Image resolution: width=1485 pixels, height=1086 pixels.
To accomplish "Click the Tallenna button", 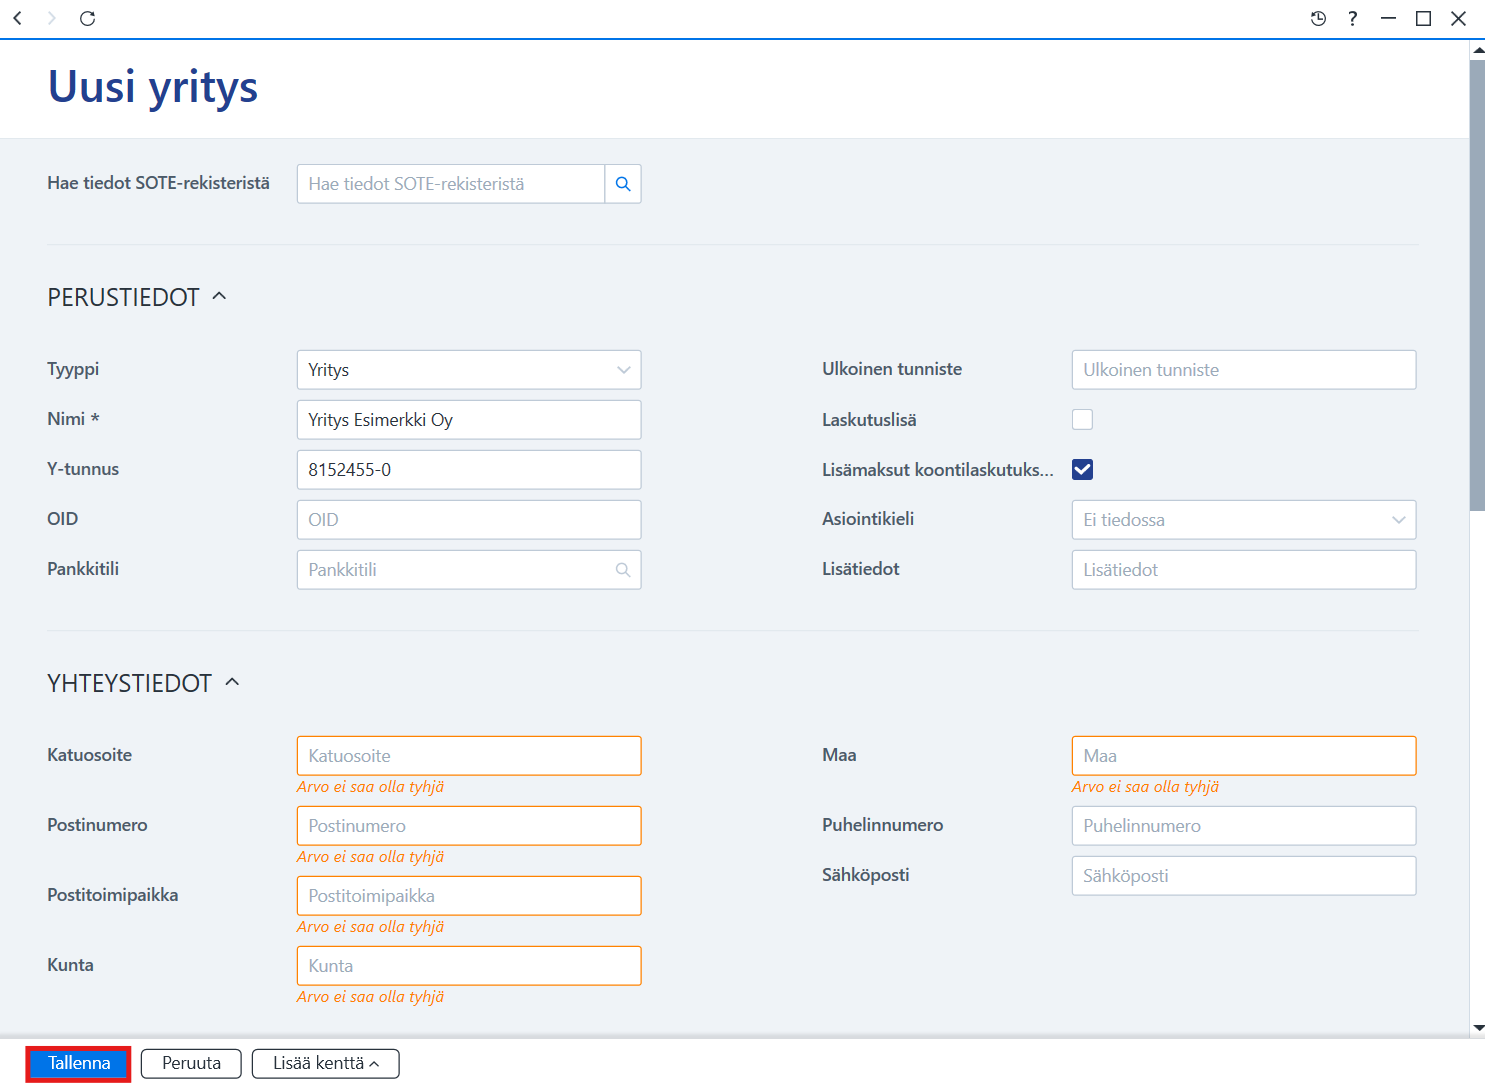I will coord(79,1064).
